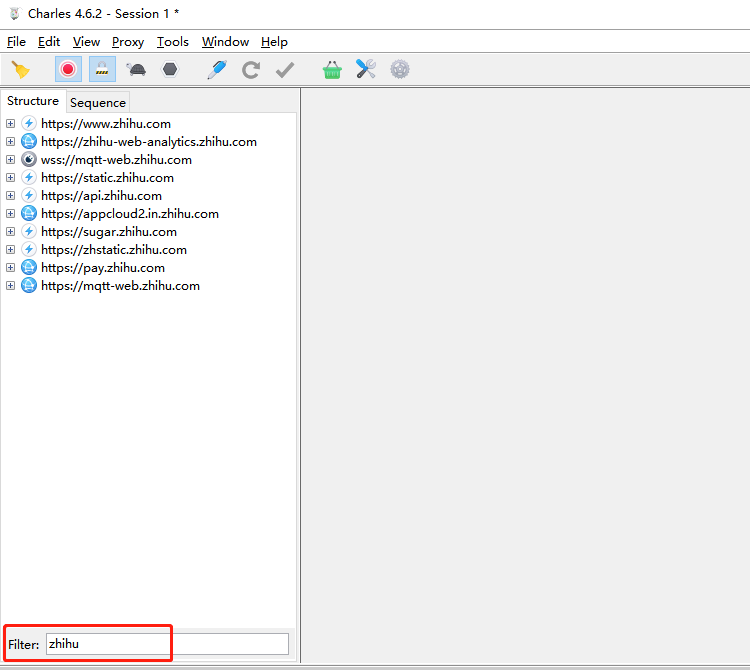Image resolution: width=750 pixels, height=670 pixels.
Task: Open the Tools menu
Action: [172, 42]
